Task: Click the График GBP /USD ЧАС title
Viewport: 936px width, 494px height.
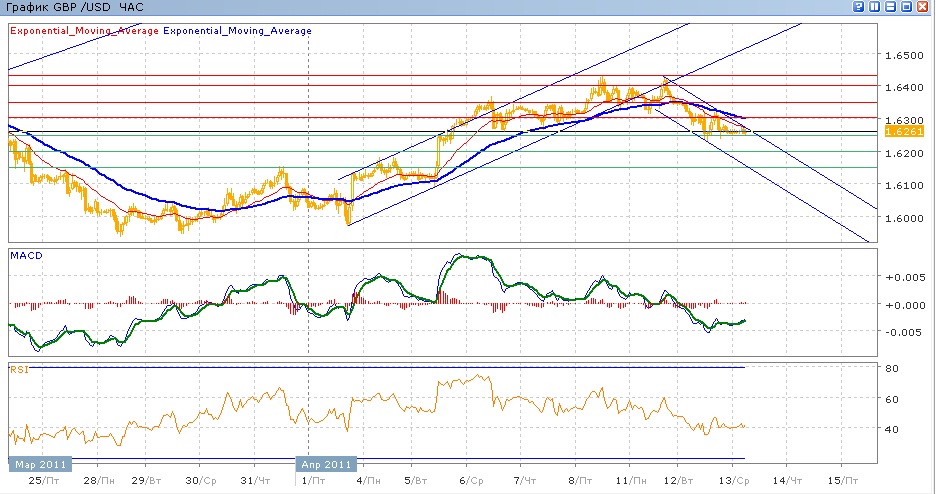Action: (x=74, y=7)
